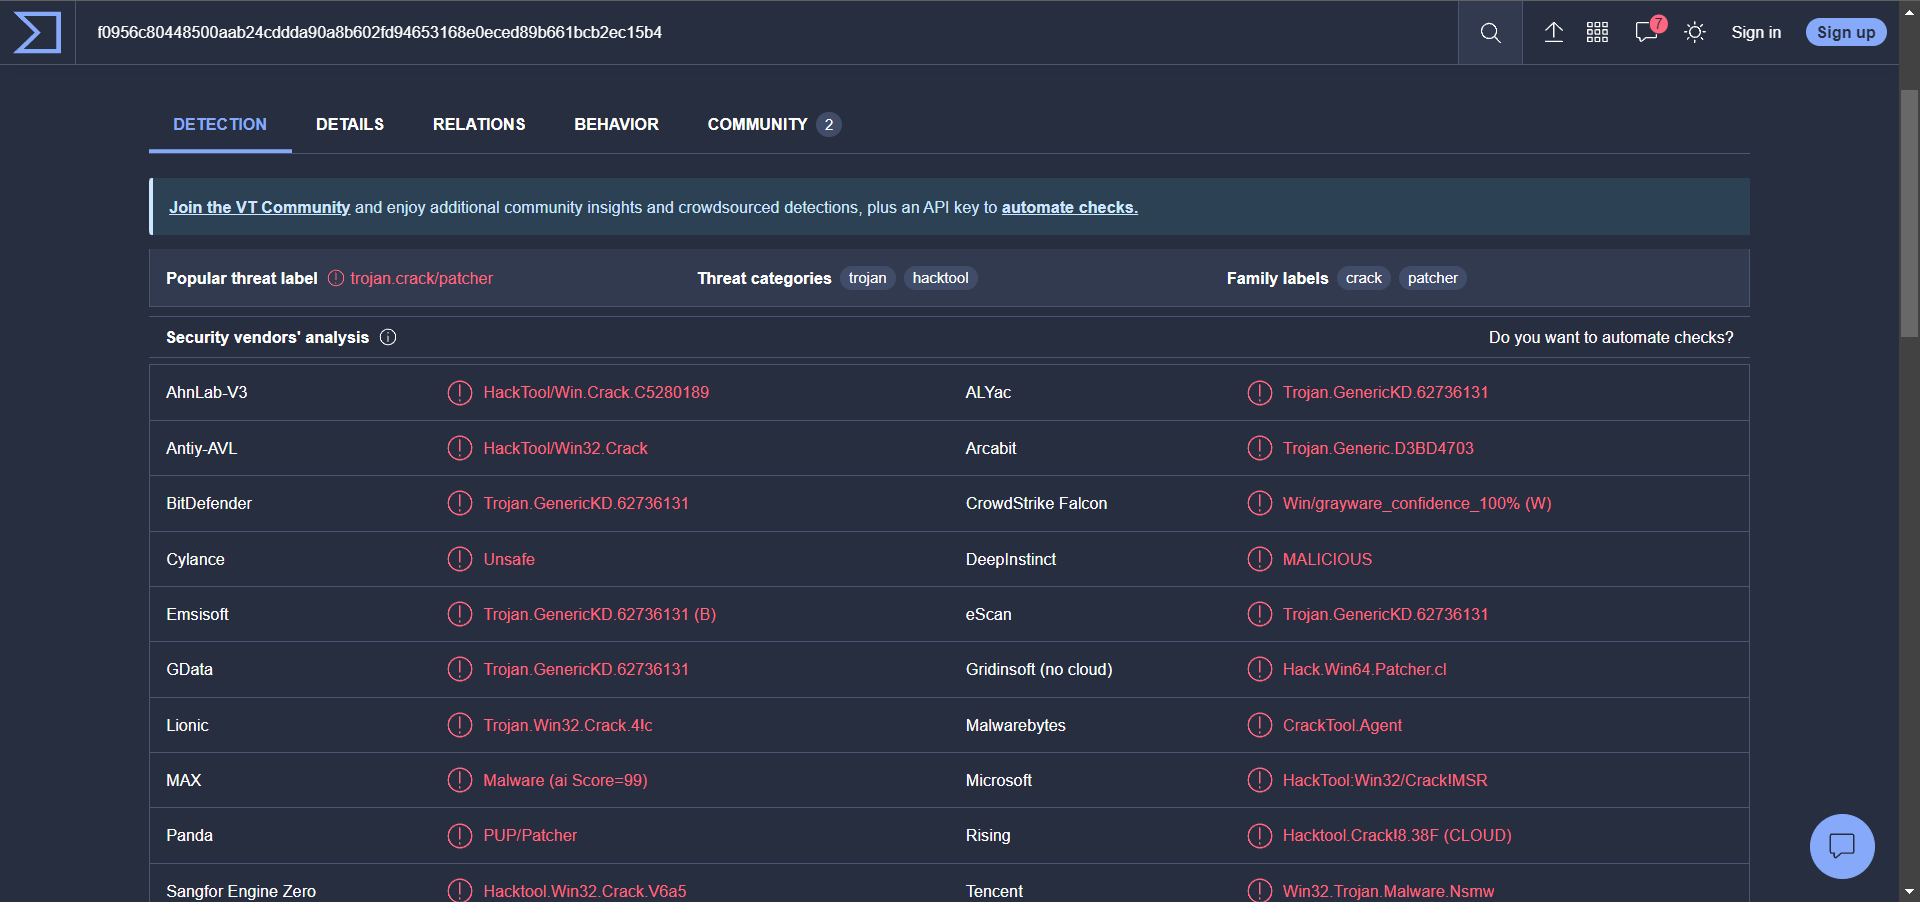Click the Sign up button
Image resolution: width=1920 pixels, height=902 pixels.
pos(1846,32)
